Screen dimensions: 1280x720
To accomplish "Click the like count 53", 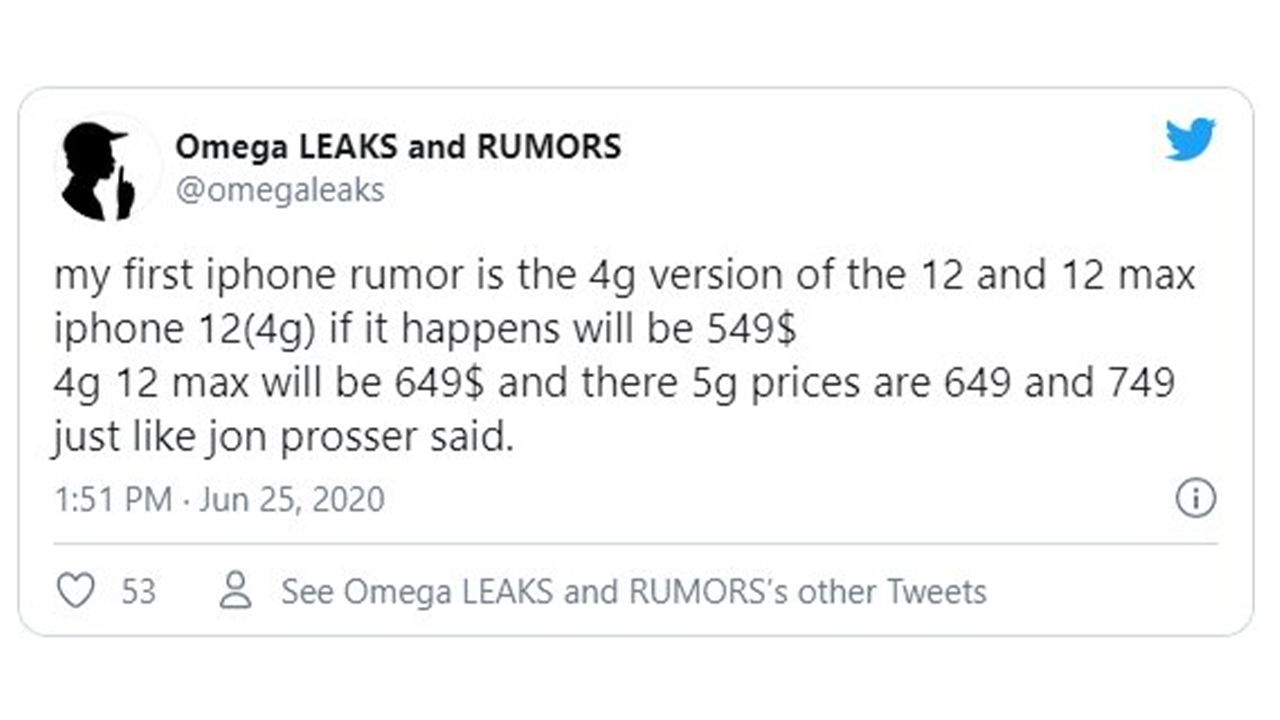I will tap(139, 591).
